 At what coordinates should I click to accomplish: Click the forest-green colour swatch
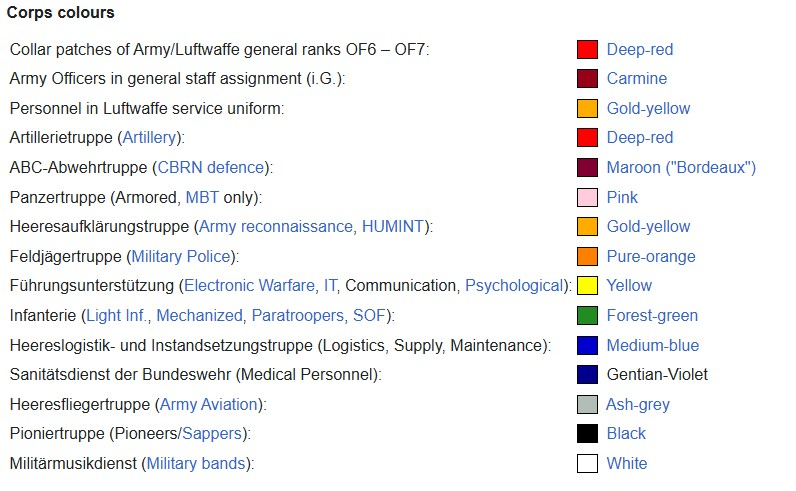[587, 316]
